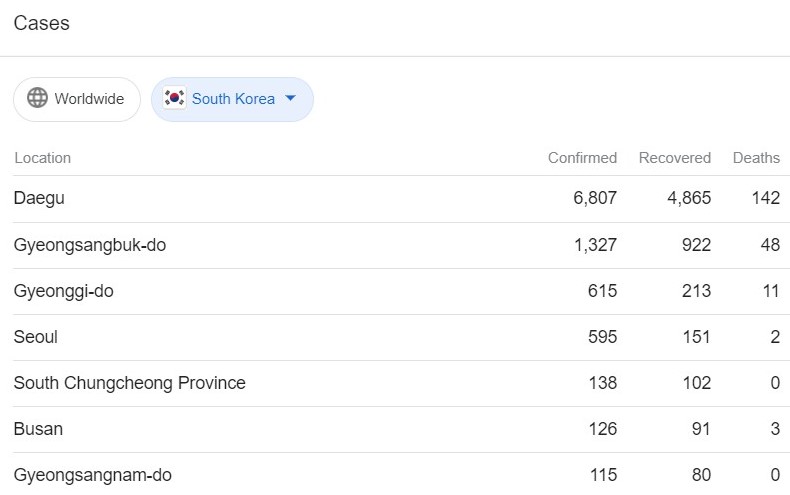Open the South Korea region selector
Image resolution: width=790 pixels, height=495 pixels.
pyautogui.click(x=232, y=99)
